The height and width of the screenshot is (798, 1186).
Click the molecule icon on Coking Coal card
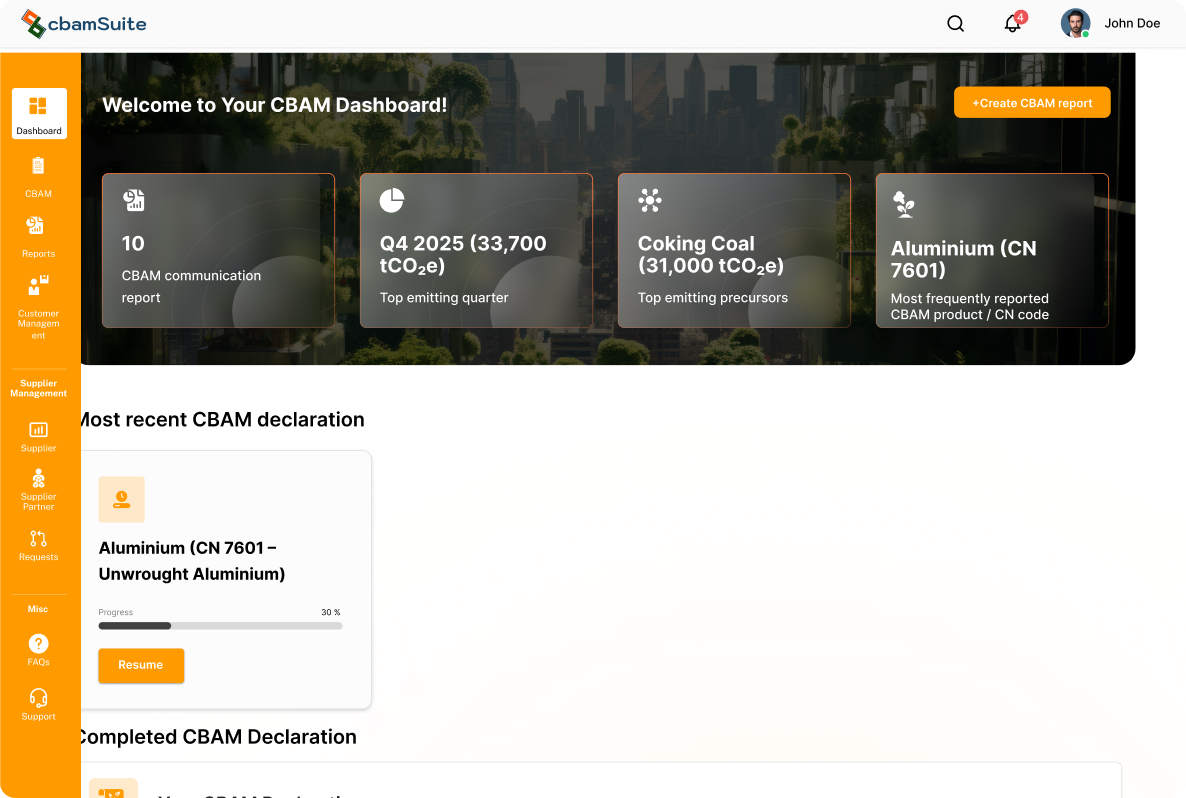pyautogui.click(x=650, y=200)
